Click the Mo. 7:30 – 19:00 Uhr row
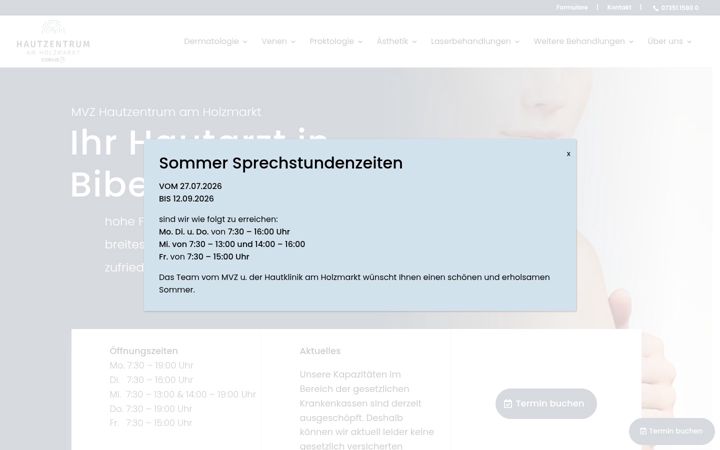 point(151,366)
